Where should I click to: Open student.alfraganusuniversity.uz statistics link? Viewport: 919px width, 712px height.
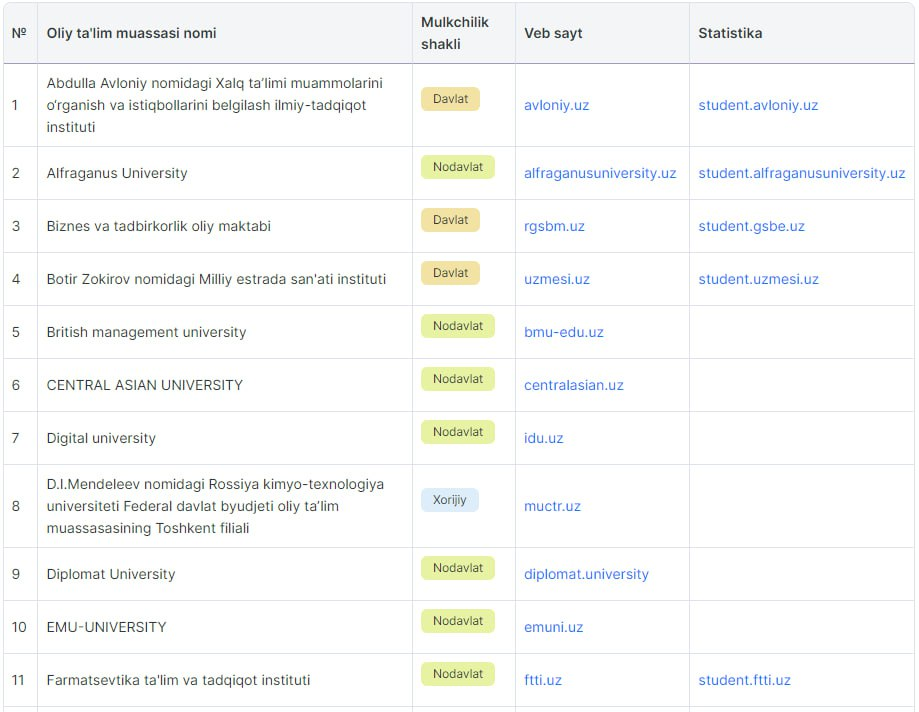coord(801,173)
